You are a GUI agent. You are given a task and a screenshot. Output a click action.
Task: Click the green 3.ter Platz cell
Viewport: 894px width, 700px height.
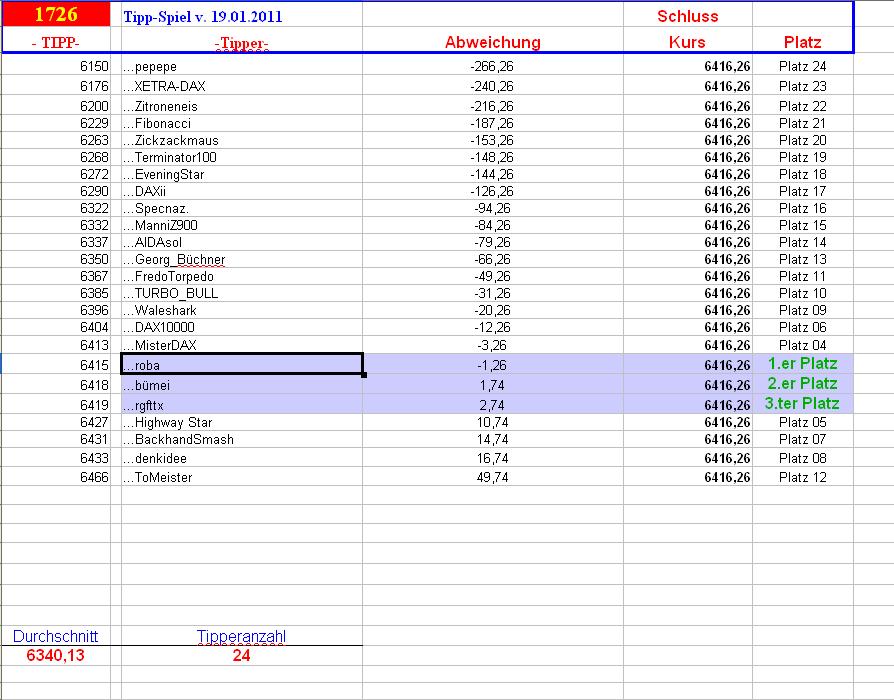coord(802,404)
